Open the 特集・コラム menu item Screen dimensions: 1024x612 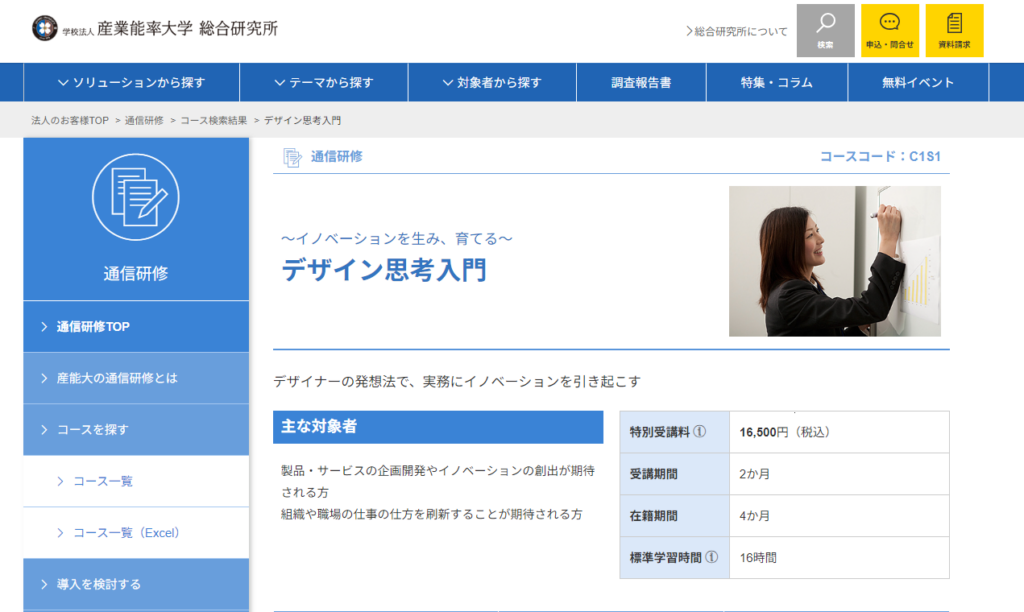click(x=776, y=83)
